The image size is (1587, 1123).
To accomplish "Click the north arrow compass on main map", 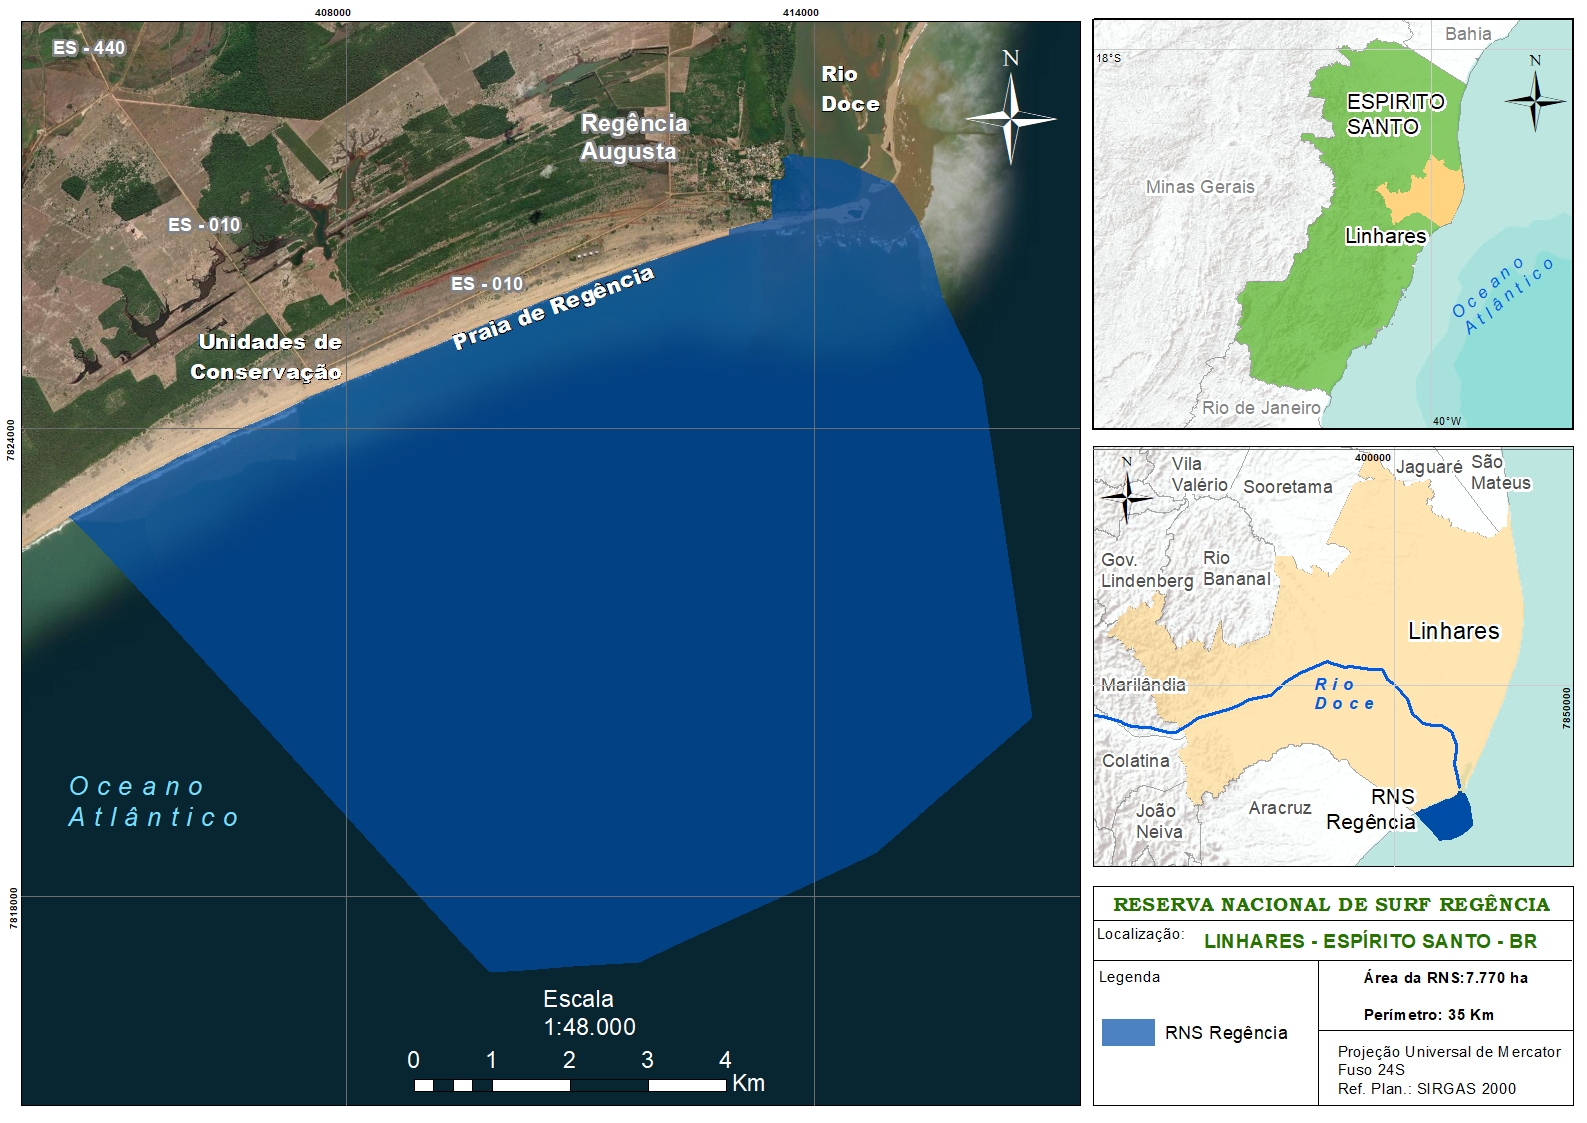I will click(x=1011, y=117).
